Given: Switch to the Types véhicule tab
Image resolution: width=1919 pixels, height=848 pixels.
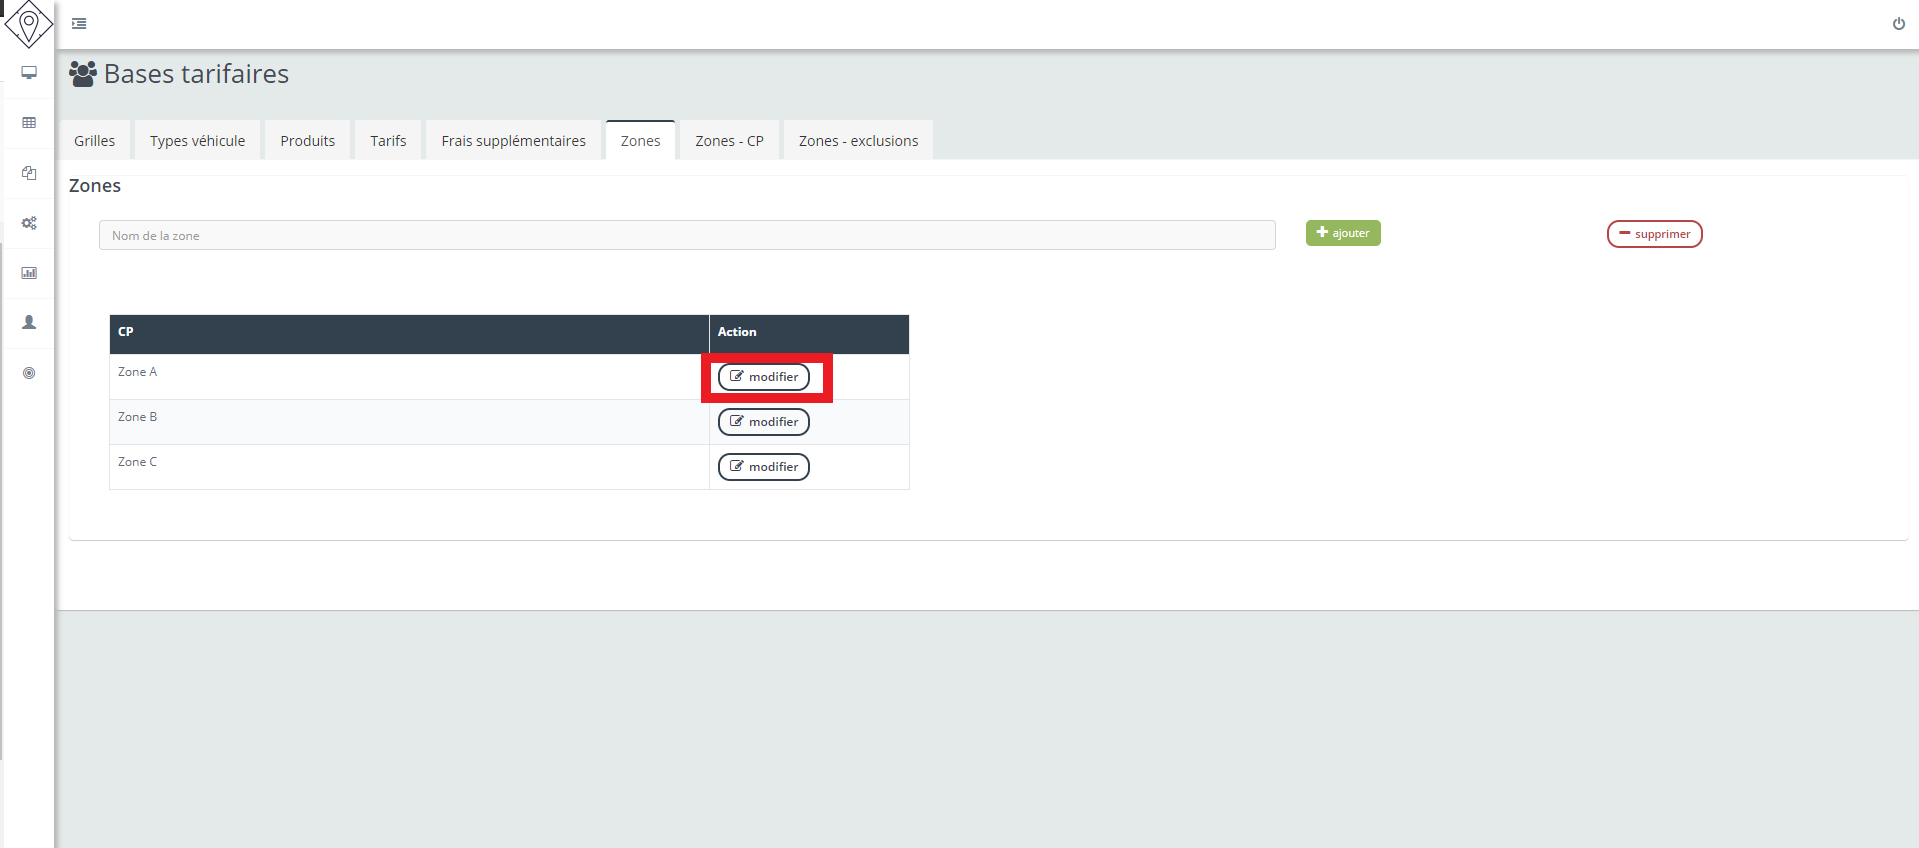Looking at the screenshot, I should tap(198, 140).
